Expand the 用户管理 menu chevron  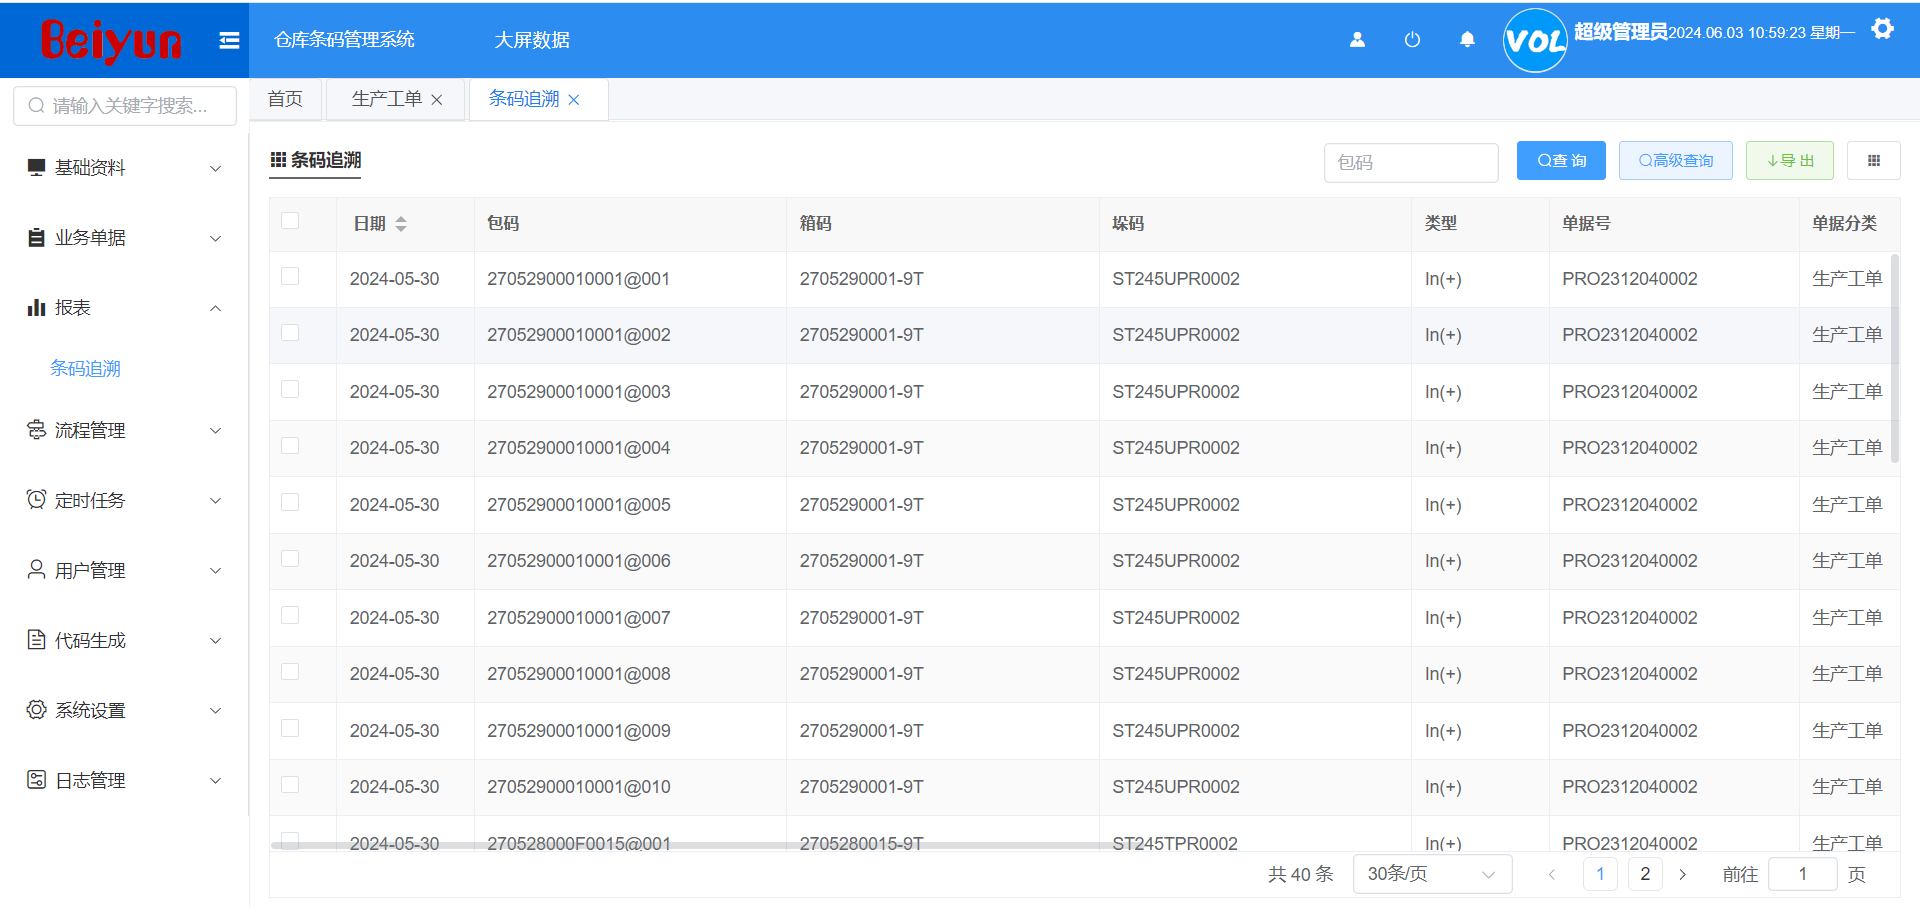point(215,570)
